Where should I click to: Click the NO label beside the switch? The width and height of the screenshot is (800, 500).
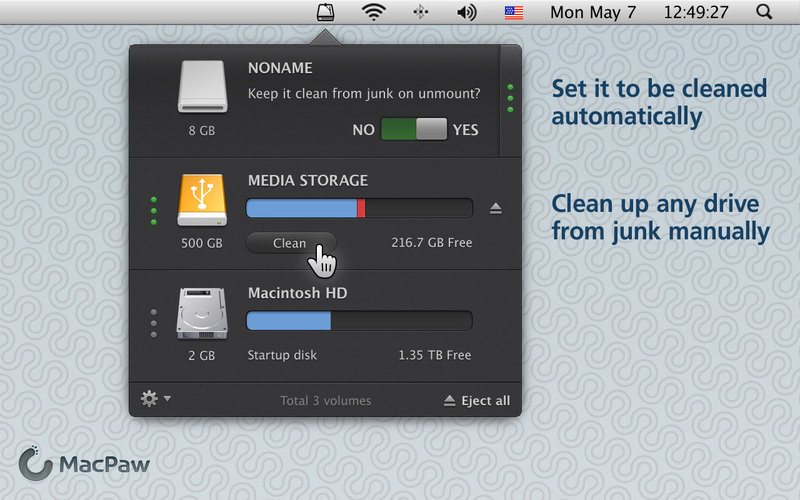pyautogui.click(x=363, y=130)
